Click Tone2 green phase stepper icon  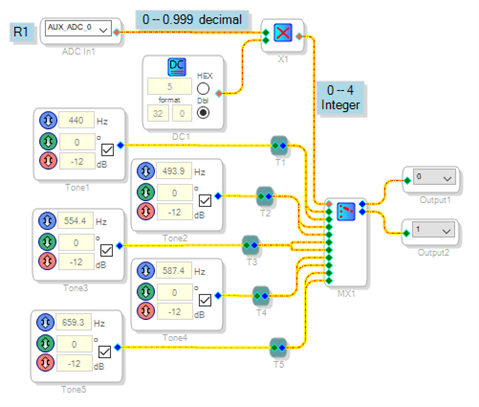146,192
